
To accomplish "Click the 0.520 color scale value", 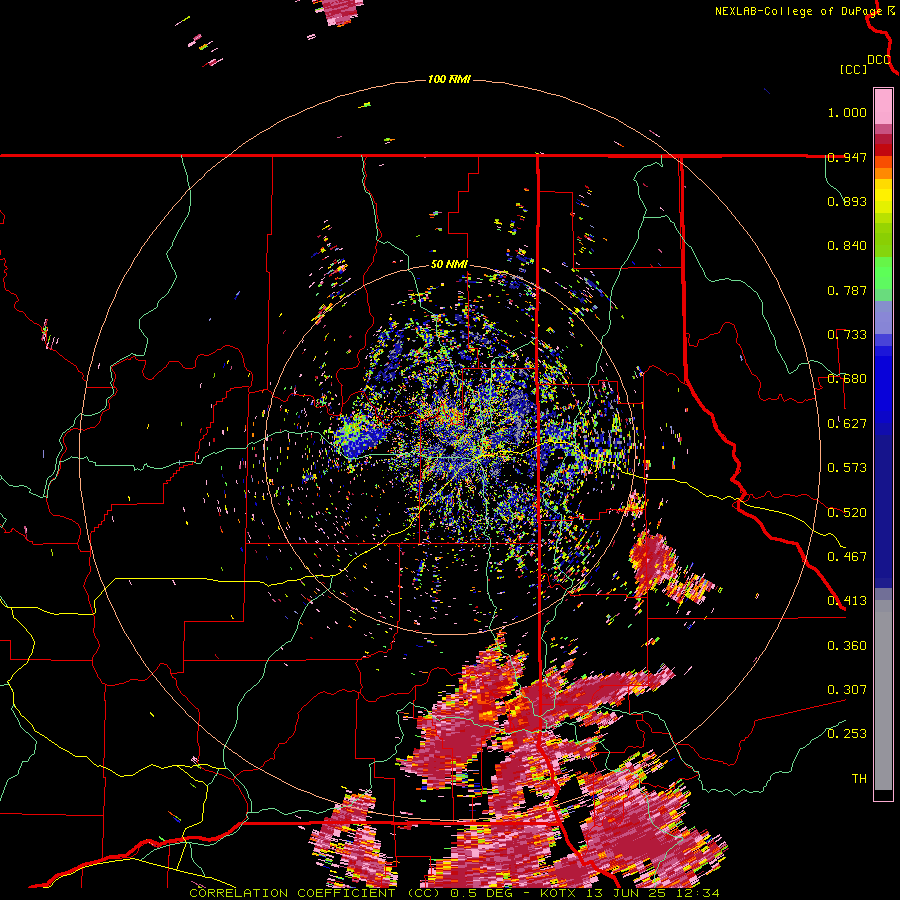I will [847, 513].
